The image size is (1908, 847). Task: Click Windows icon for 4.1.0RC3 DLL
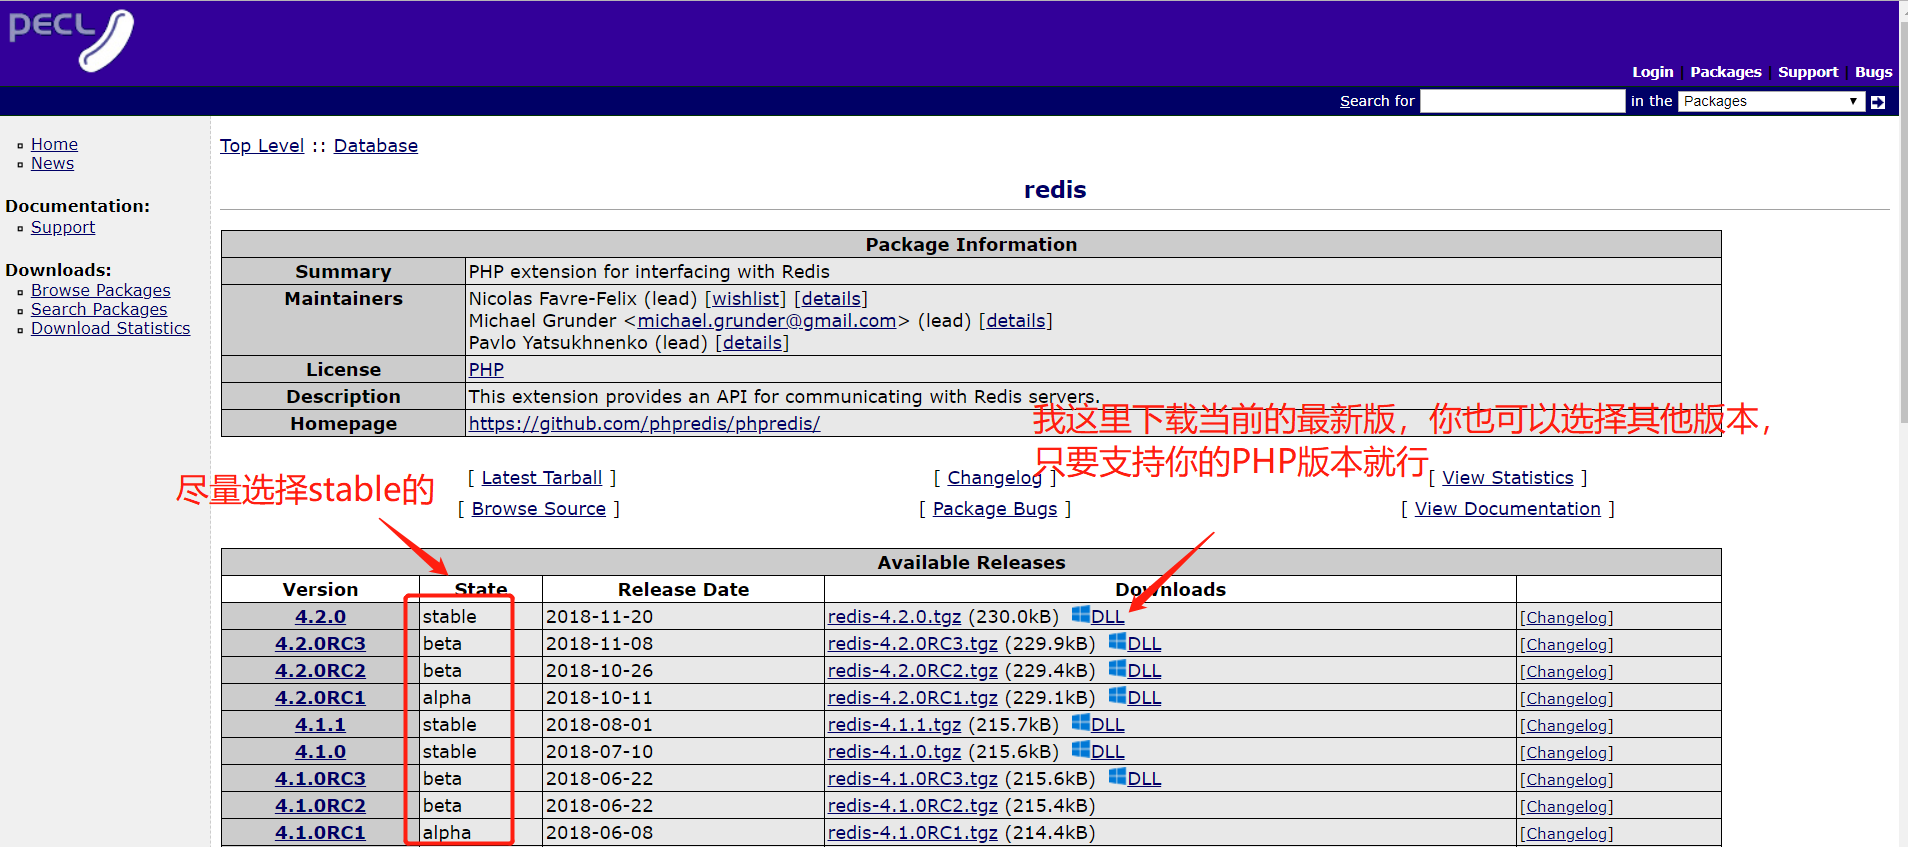tap(1117, 776)
